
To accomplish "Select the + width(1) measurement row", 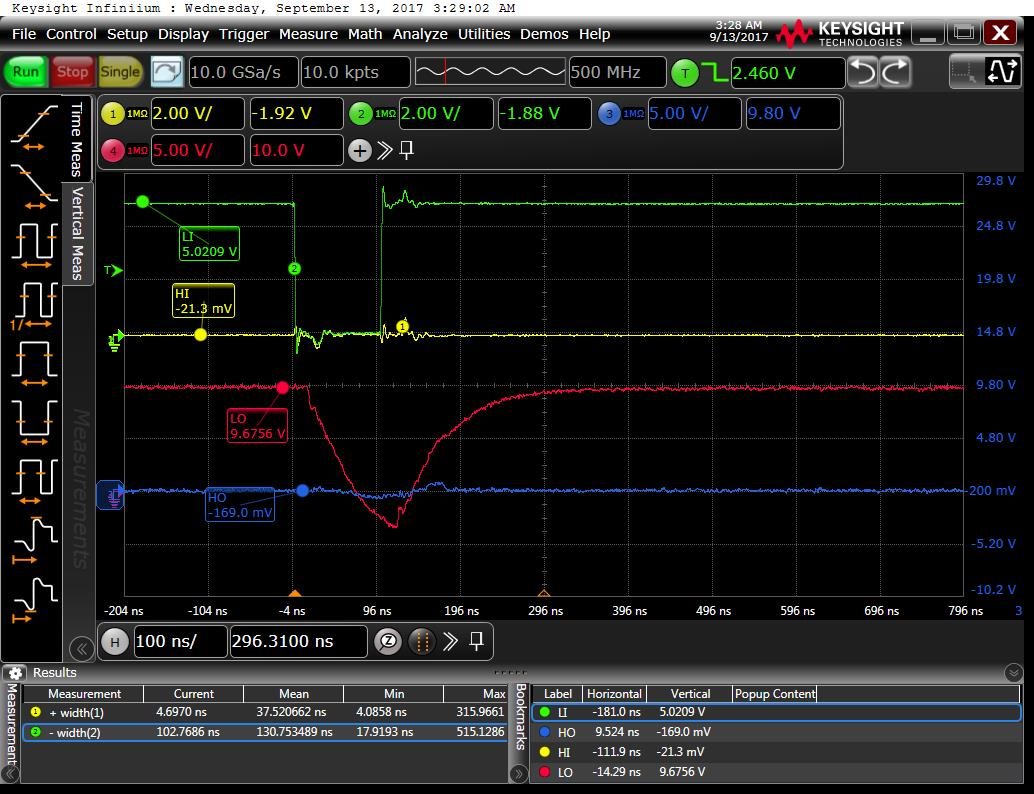I will click(265, 712).
